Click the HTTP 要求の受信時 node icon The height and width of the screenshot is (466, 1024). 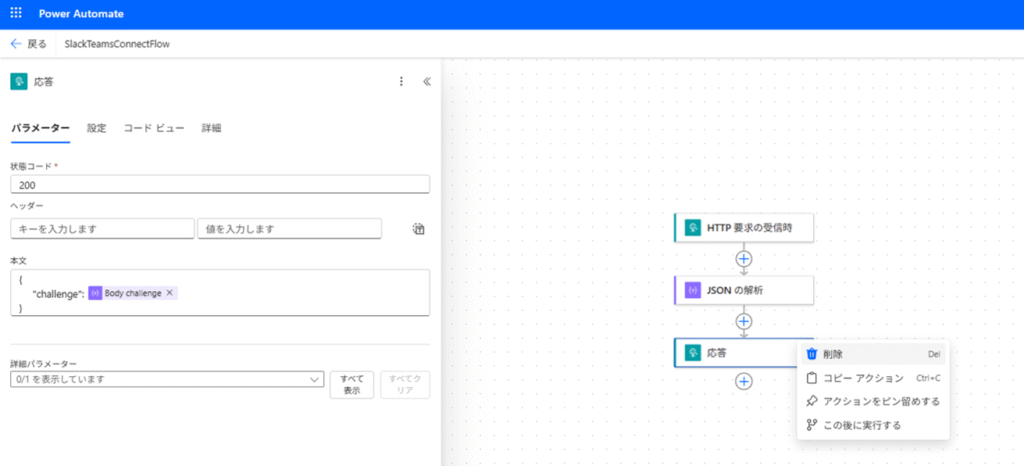coord(692,228)
